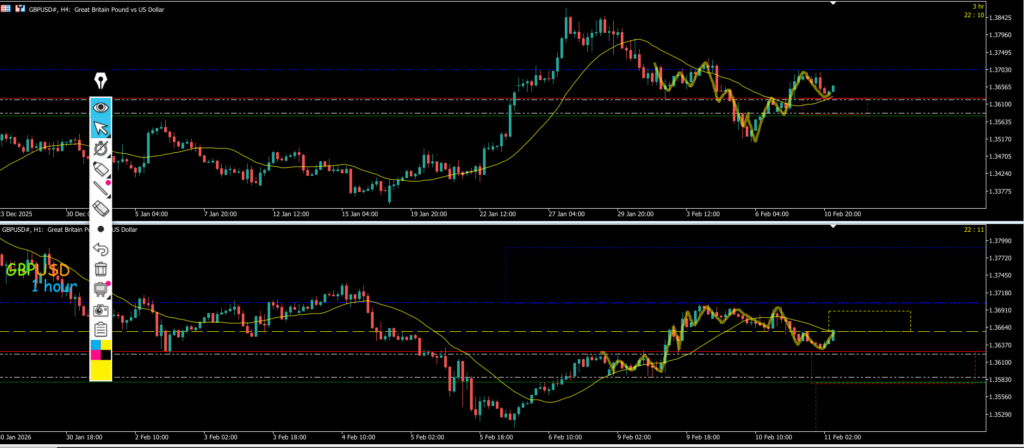This screenshot has width=1024, height=448.
Task: Select the arrow cursor tool
Action: 100,127
